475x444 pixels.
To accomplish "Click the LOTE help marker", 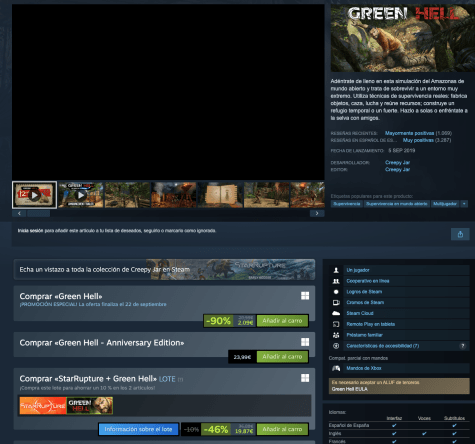I will (180, 380).
